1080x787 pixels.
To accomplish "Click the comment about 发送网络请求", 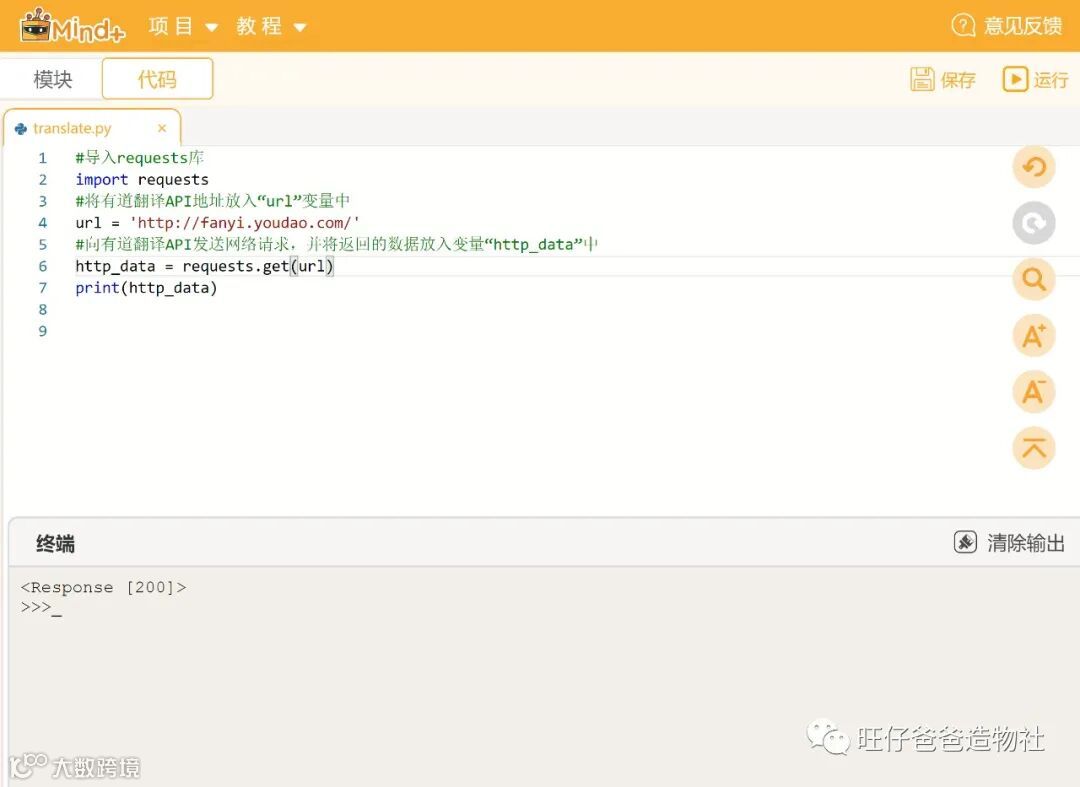I will 337,244.
